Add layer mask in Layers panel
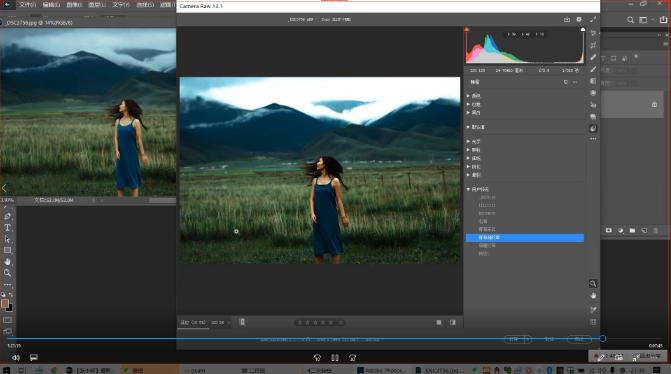The height and width of the screenshot is (374, 671). point(609,231)
